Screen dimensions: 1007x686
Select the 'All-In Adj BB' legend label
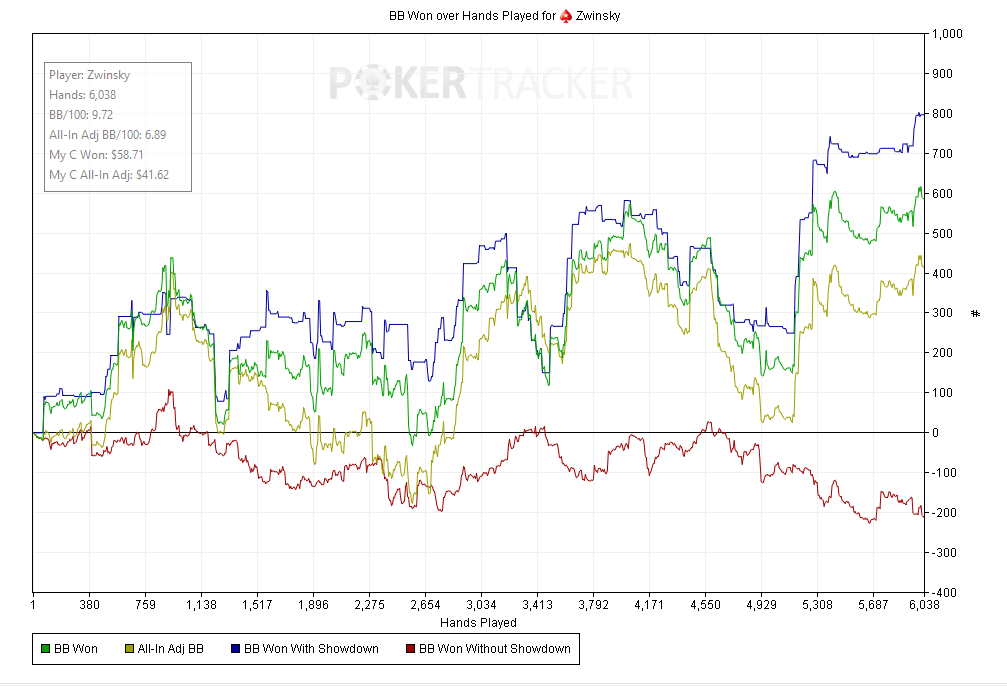tap(170, 649)
